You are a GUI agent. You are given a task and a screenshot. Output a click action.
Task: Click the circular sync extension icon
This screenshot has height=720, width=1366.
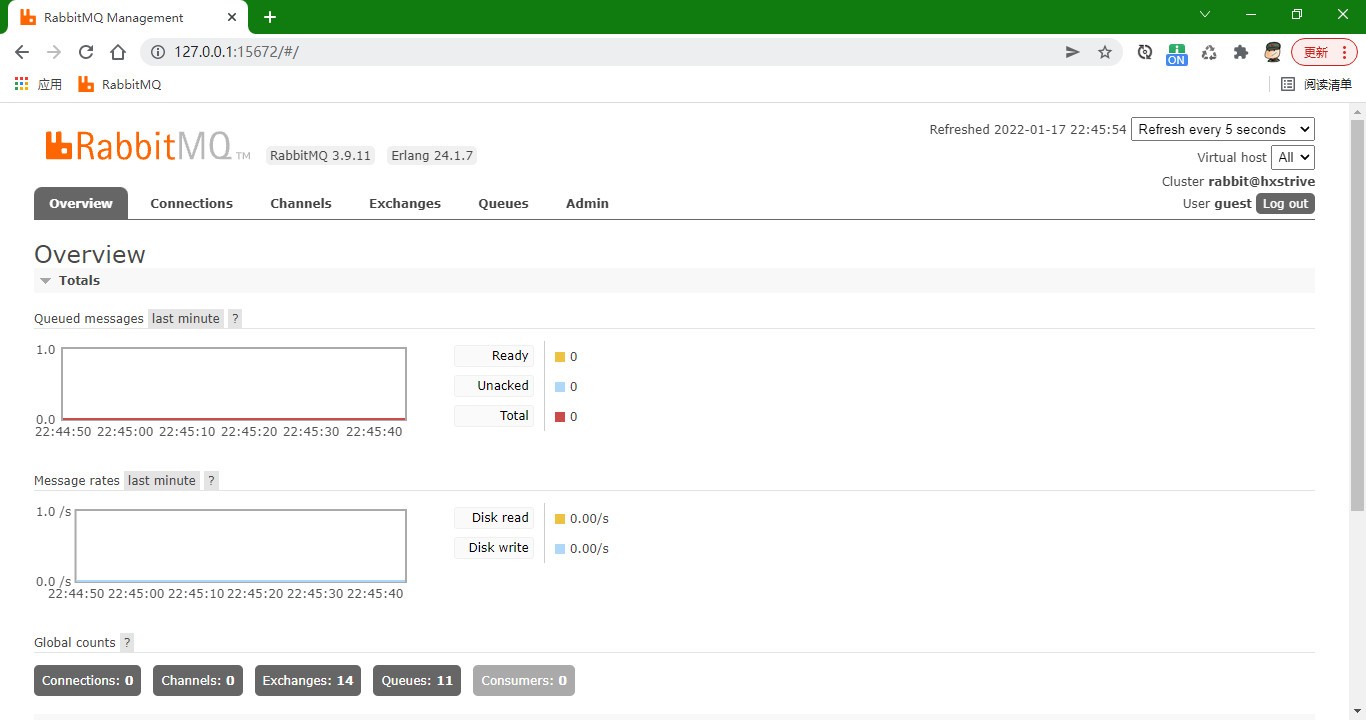tap(1145, 52)
